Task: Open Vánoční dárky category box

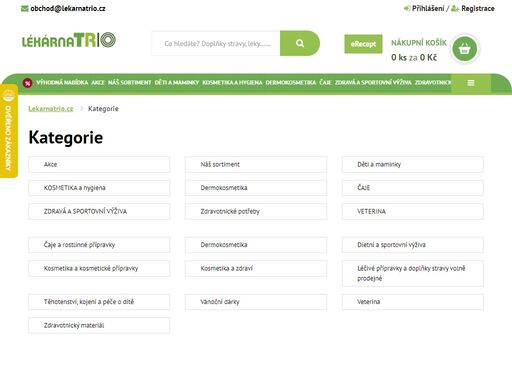Action: [256, 302]
